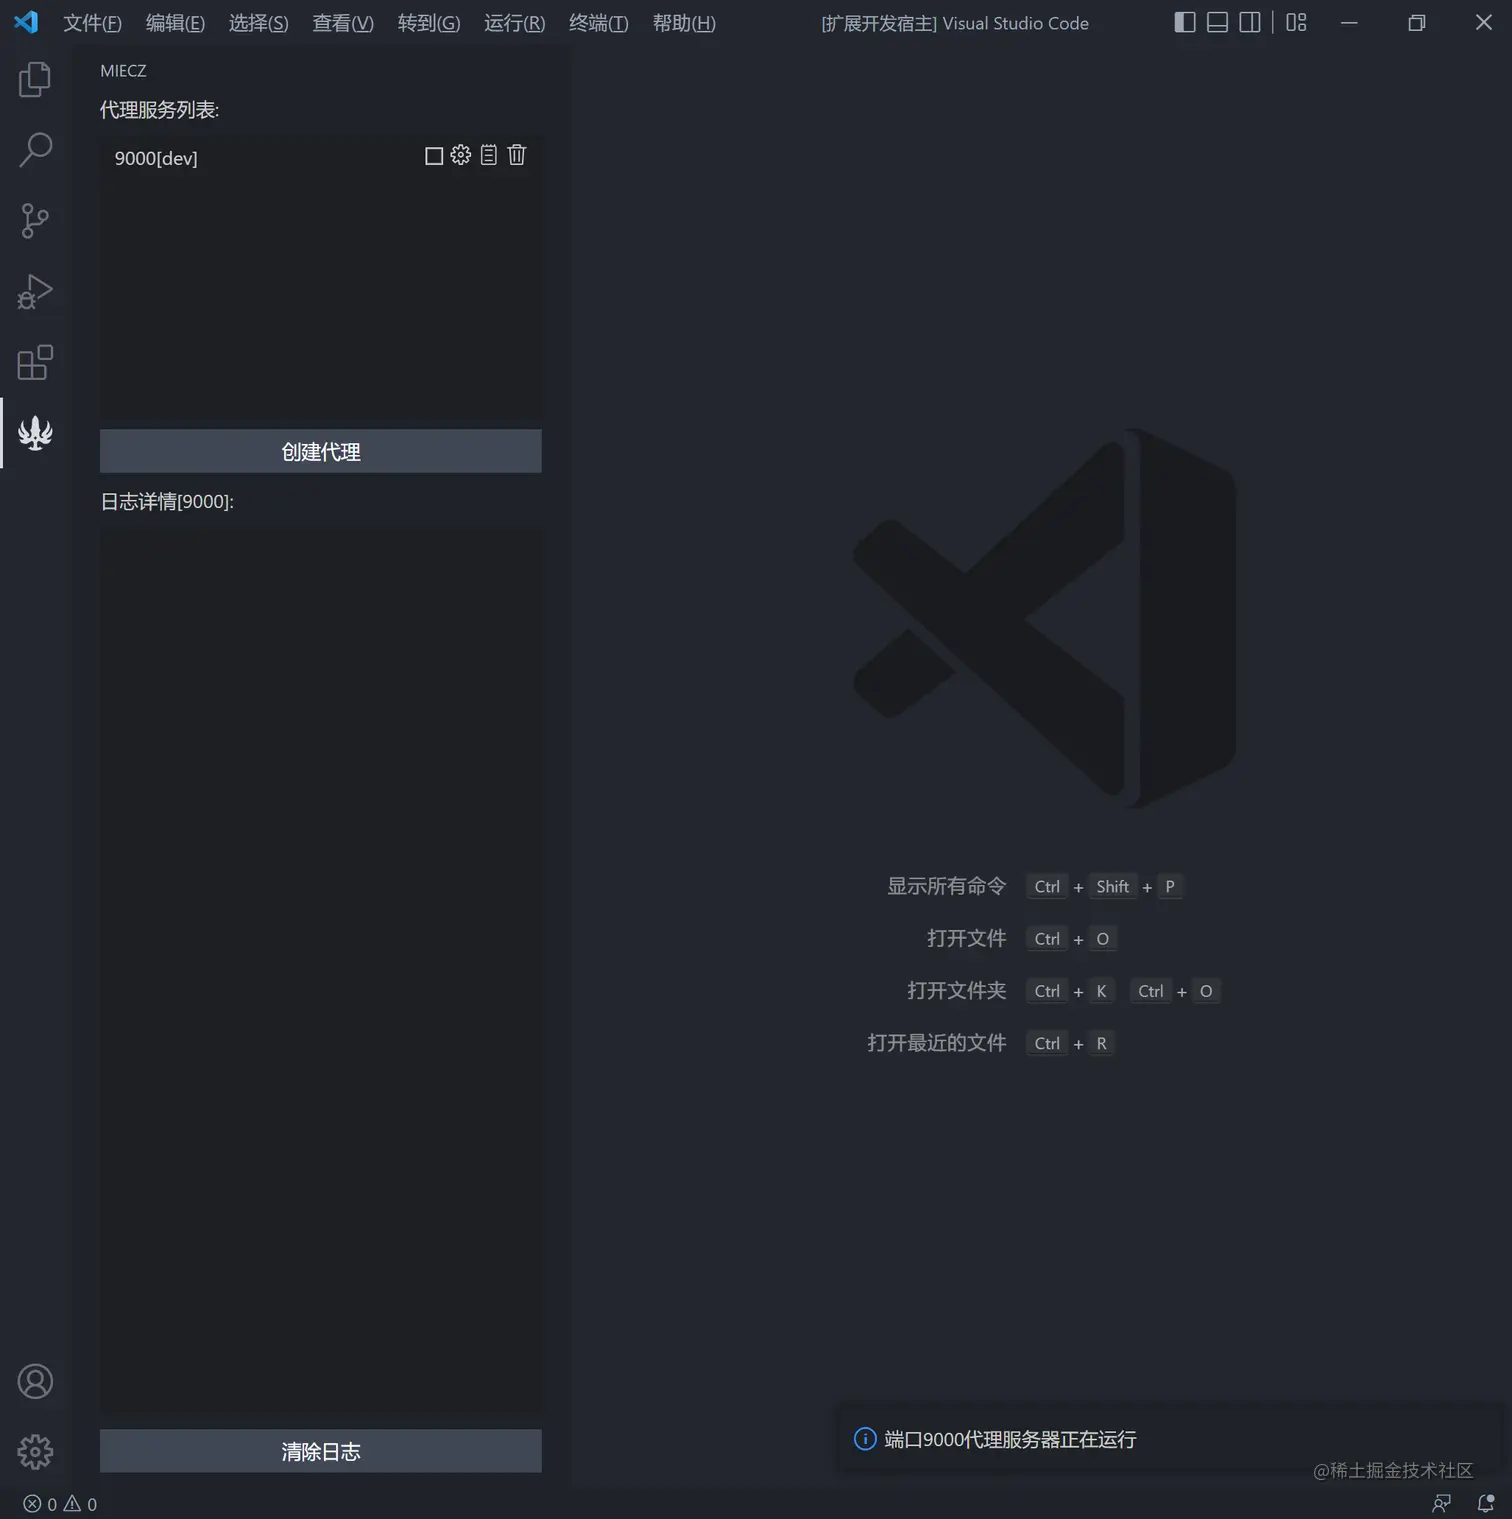Click the info icon in the notification

click(865, 1439)
